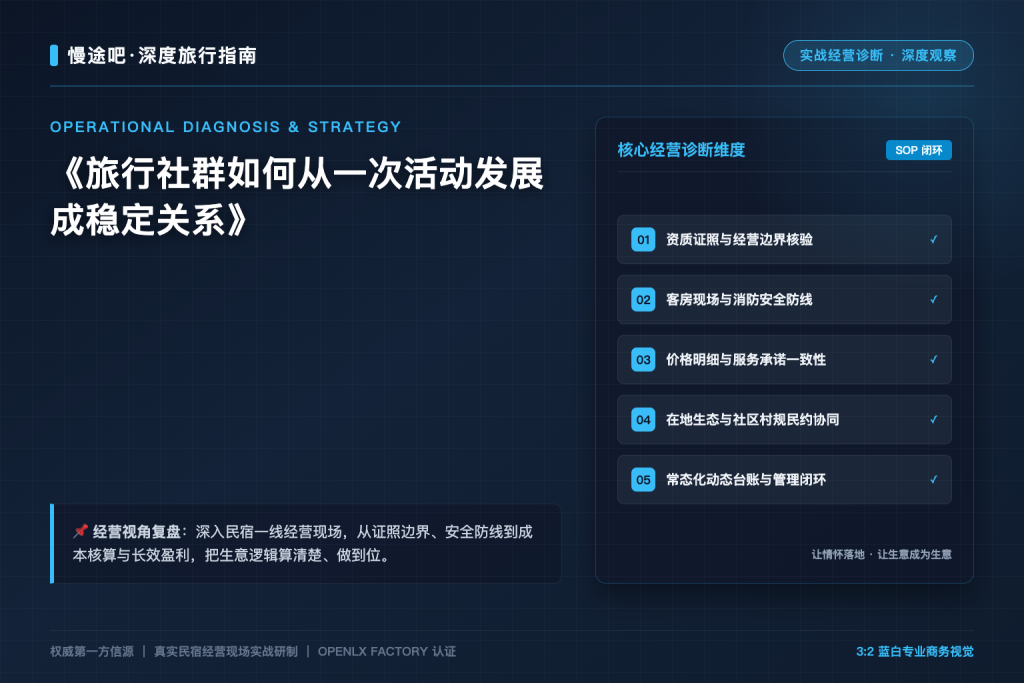Click OPERATIONAL DIAGNOSIS & STRATEGY subtitle

pos(225,127)
